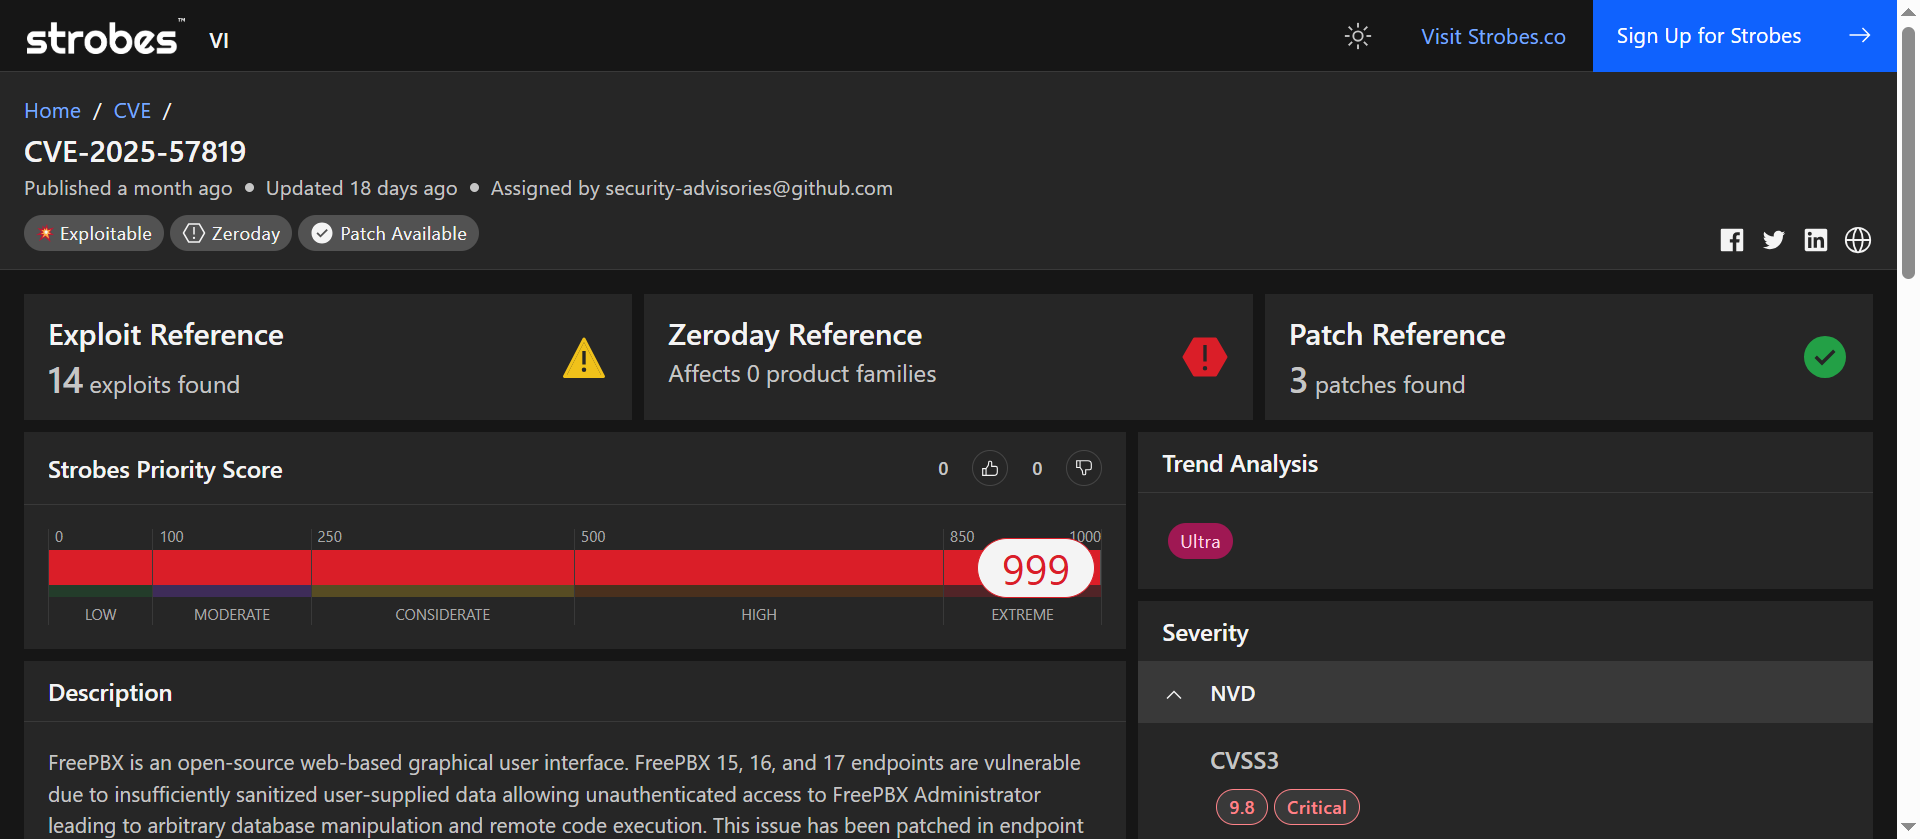
Task: Click the Strobes logo
Action: click(x=103, y=39)
